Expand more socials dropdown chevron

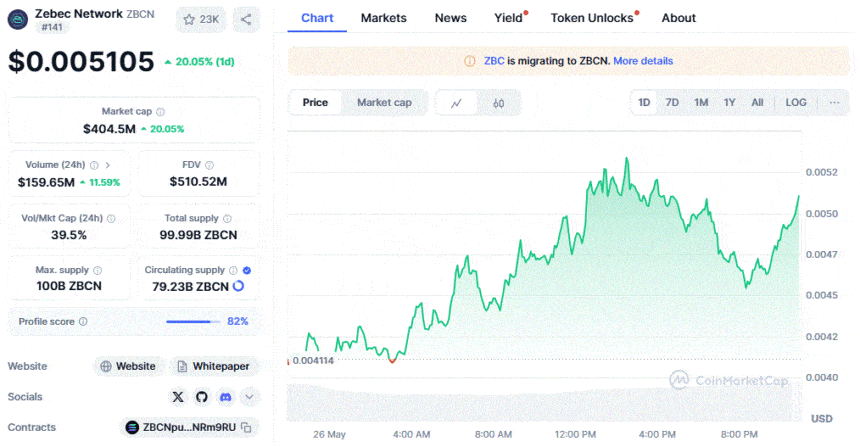[249, 397]
